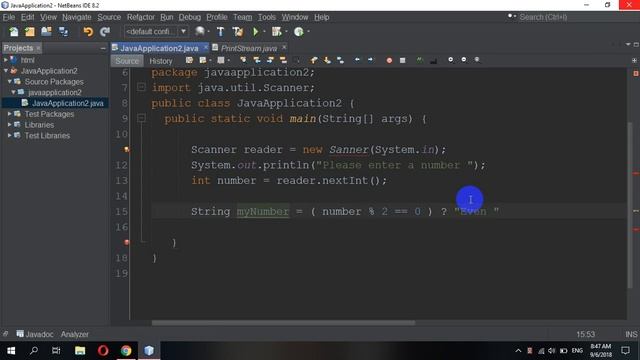This screenshot has width=640, height=360.
Task: Toggle the Rectangular Selection editor button
Action: [x=297, y=60]
